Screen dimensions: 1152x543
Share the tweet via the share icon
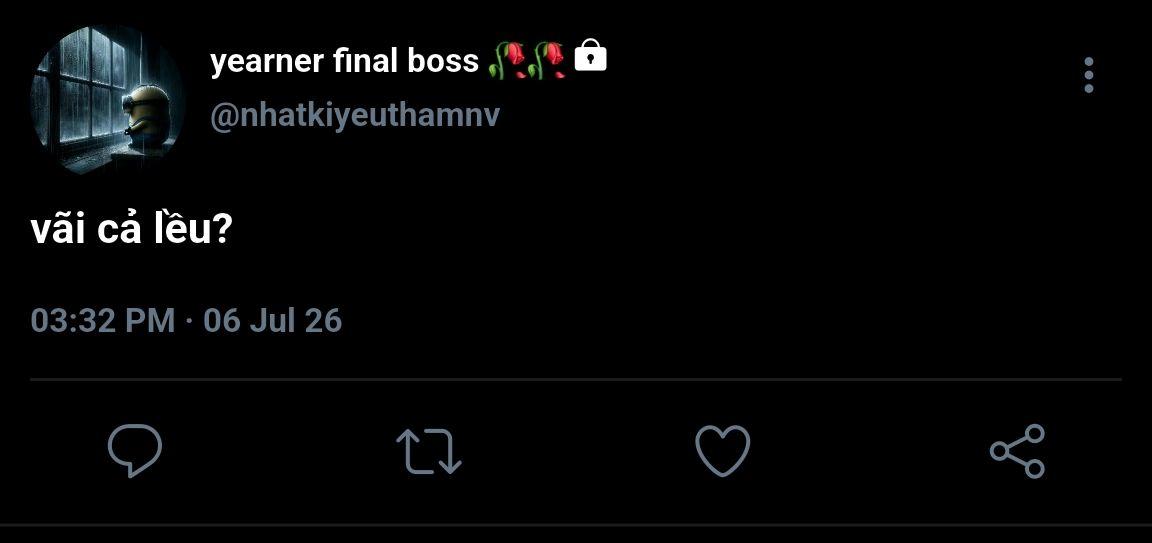click(x=1018, y=450)
